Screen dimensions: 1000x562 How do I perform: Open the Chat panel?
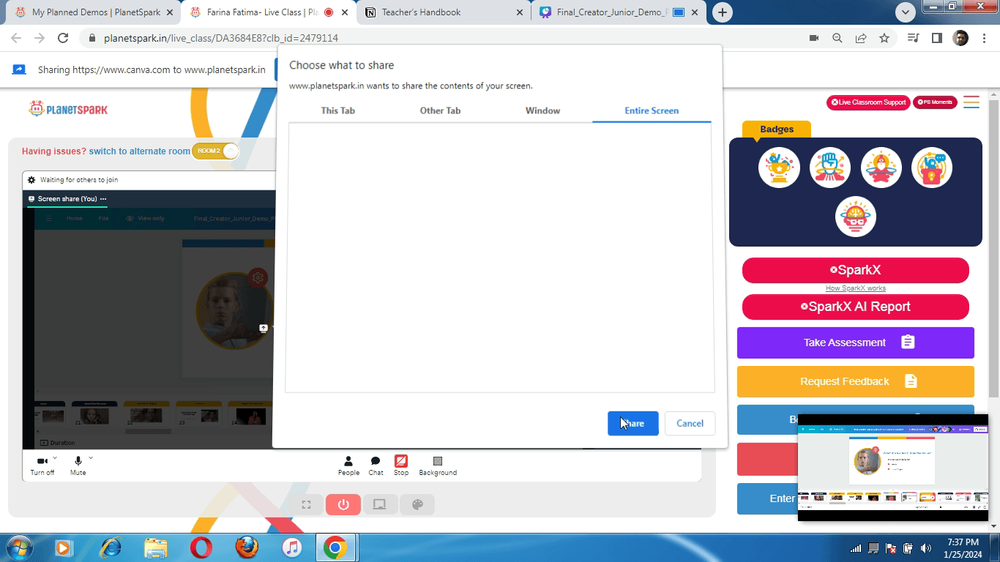click(376, 466)
